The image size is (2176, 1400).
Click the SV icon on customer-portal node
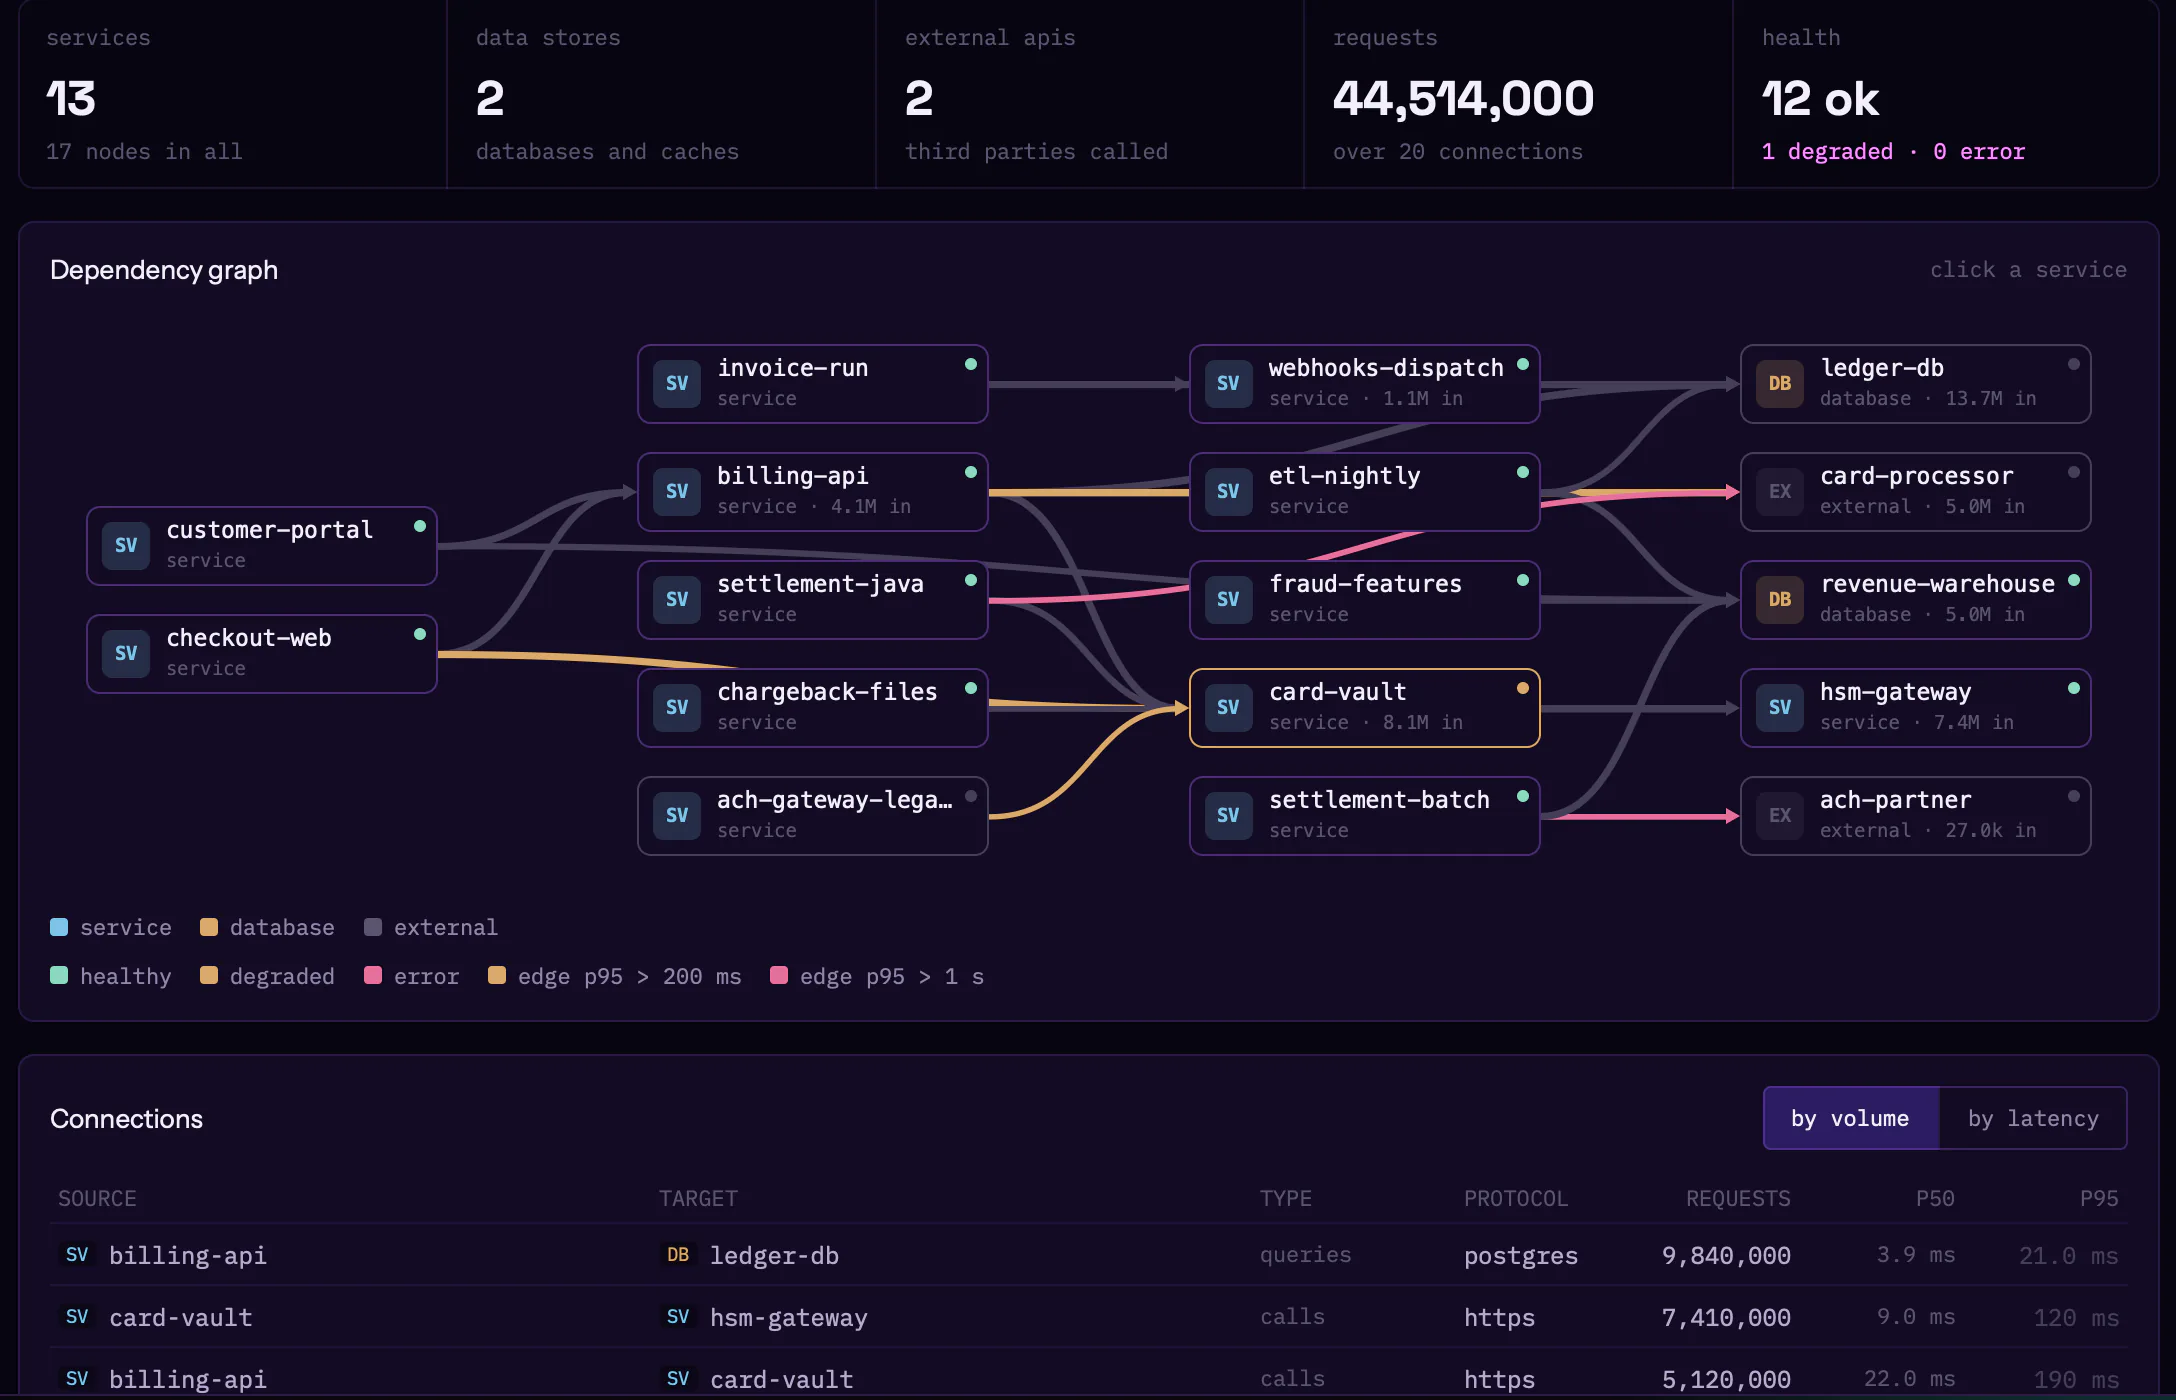click(126, 545)
